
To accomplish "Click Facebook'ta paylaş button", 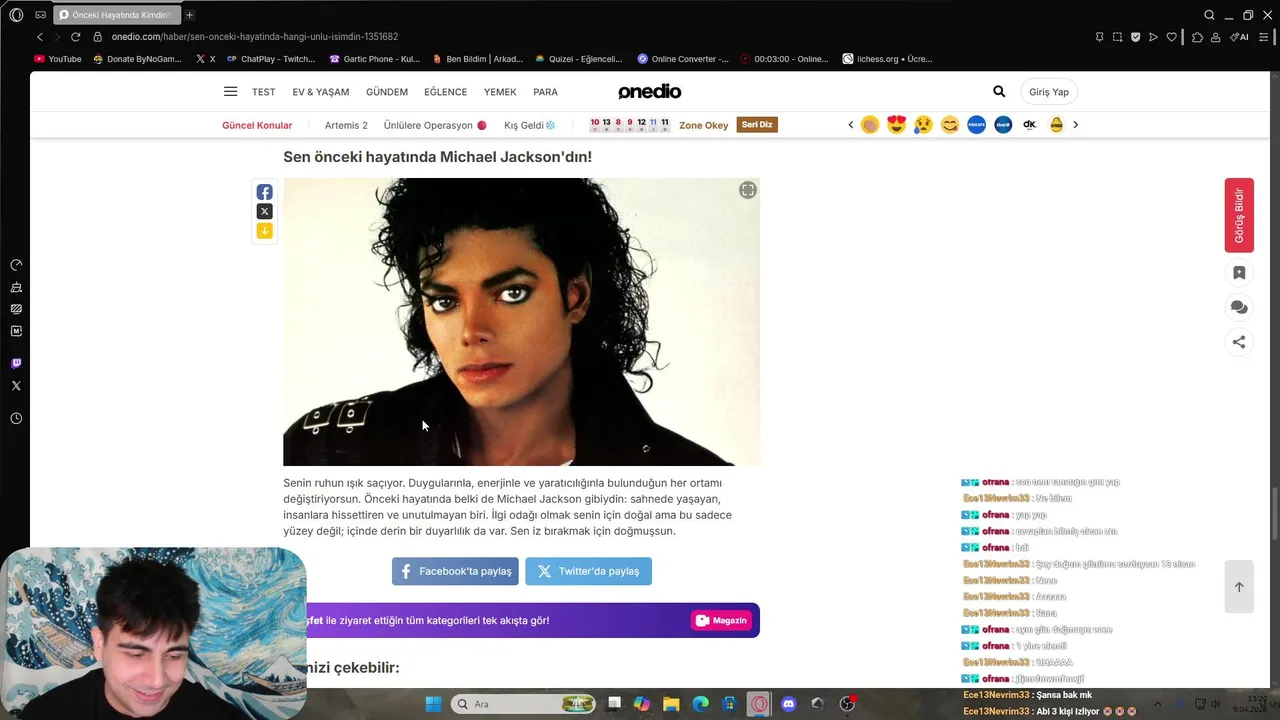I will 455,571.
